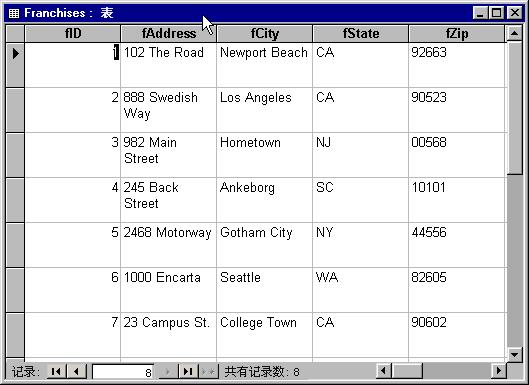529x385 pixels.
Task: Click the Newport Beach city cell
Action: [x=264, y=65]
